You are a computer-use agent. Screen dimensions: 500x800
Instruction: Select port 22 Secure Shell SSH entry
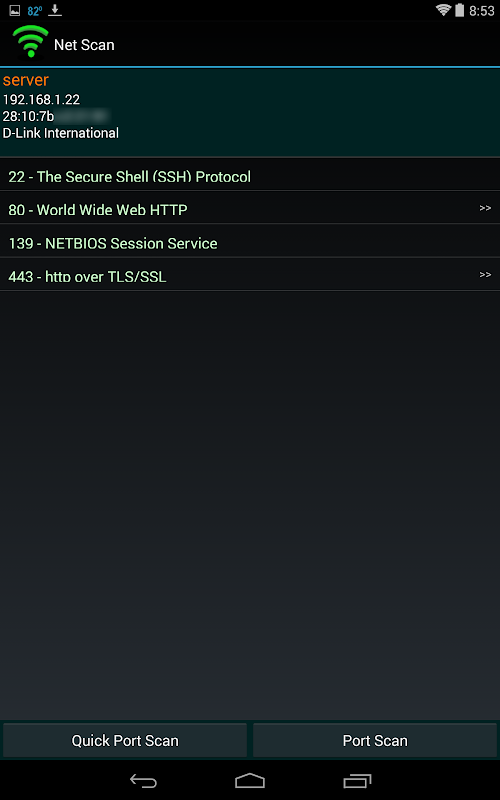(250, 175)
